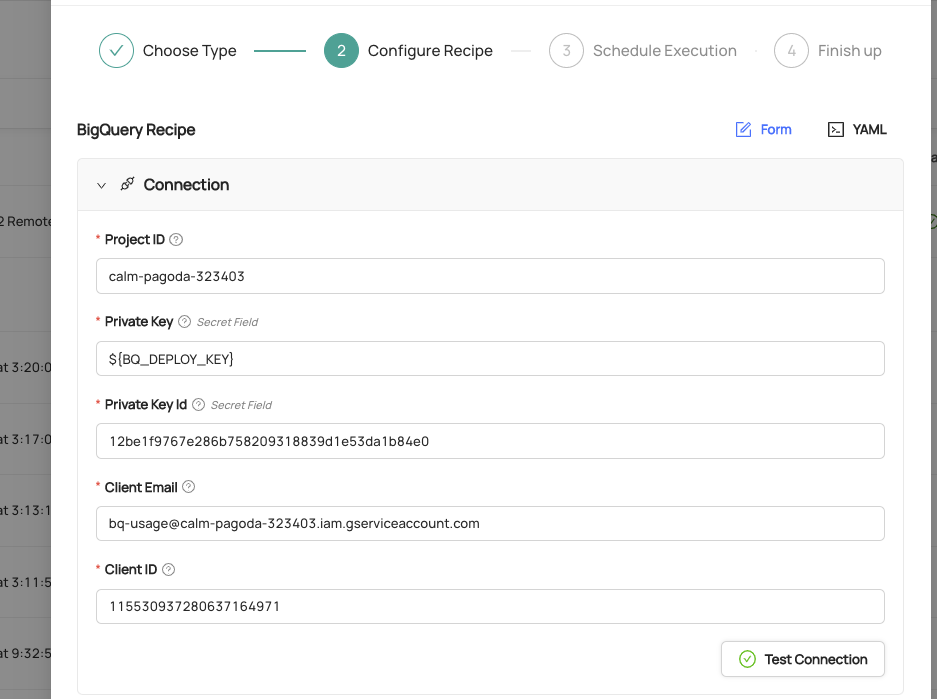Click the Client Email input field
The image size is (937, 699).
point(490,523)
